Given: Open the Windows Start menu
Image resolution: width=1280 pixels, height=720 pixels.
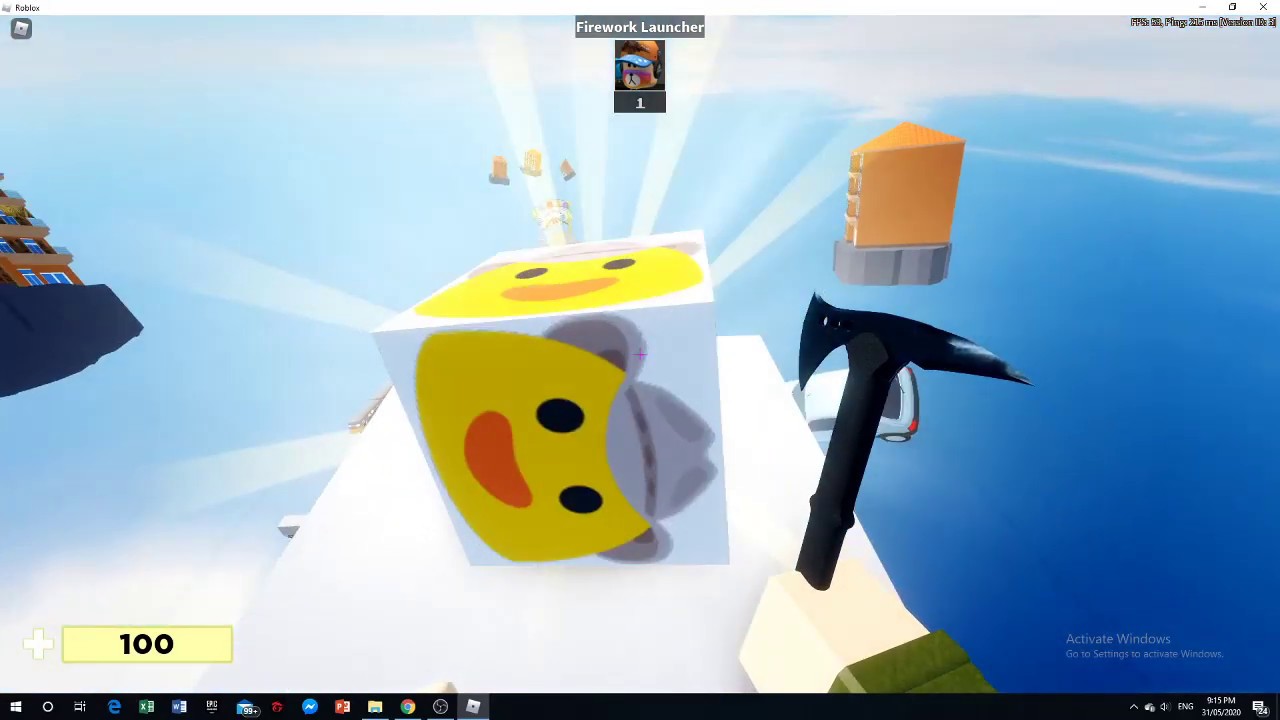Looking at the screenshot, I should tap(15, 707).
